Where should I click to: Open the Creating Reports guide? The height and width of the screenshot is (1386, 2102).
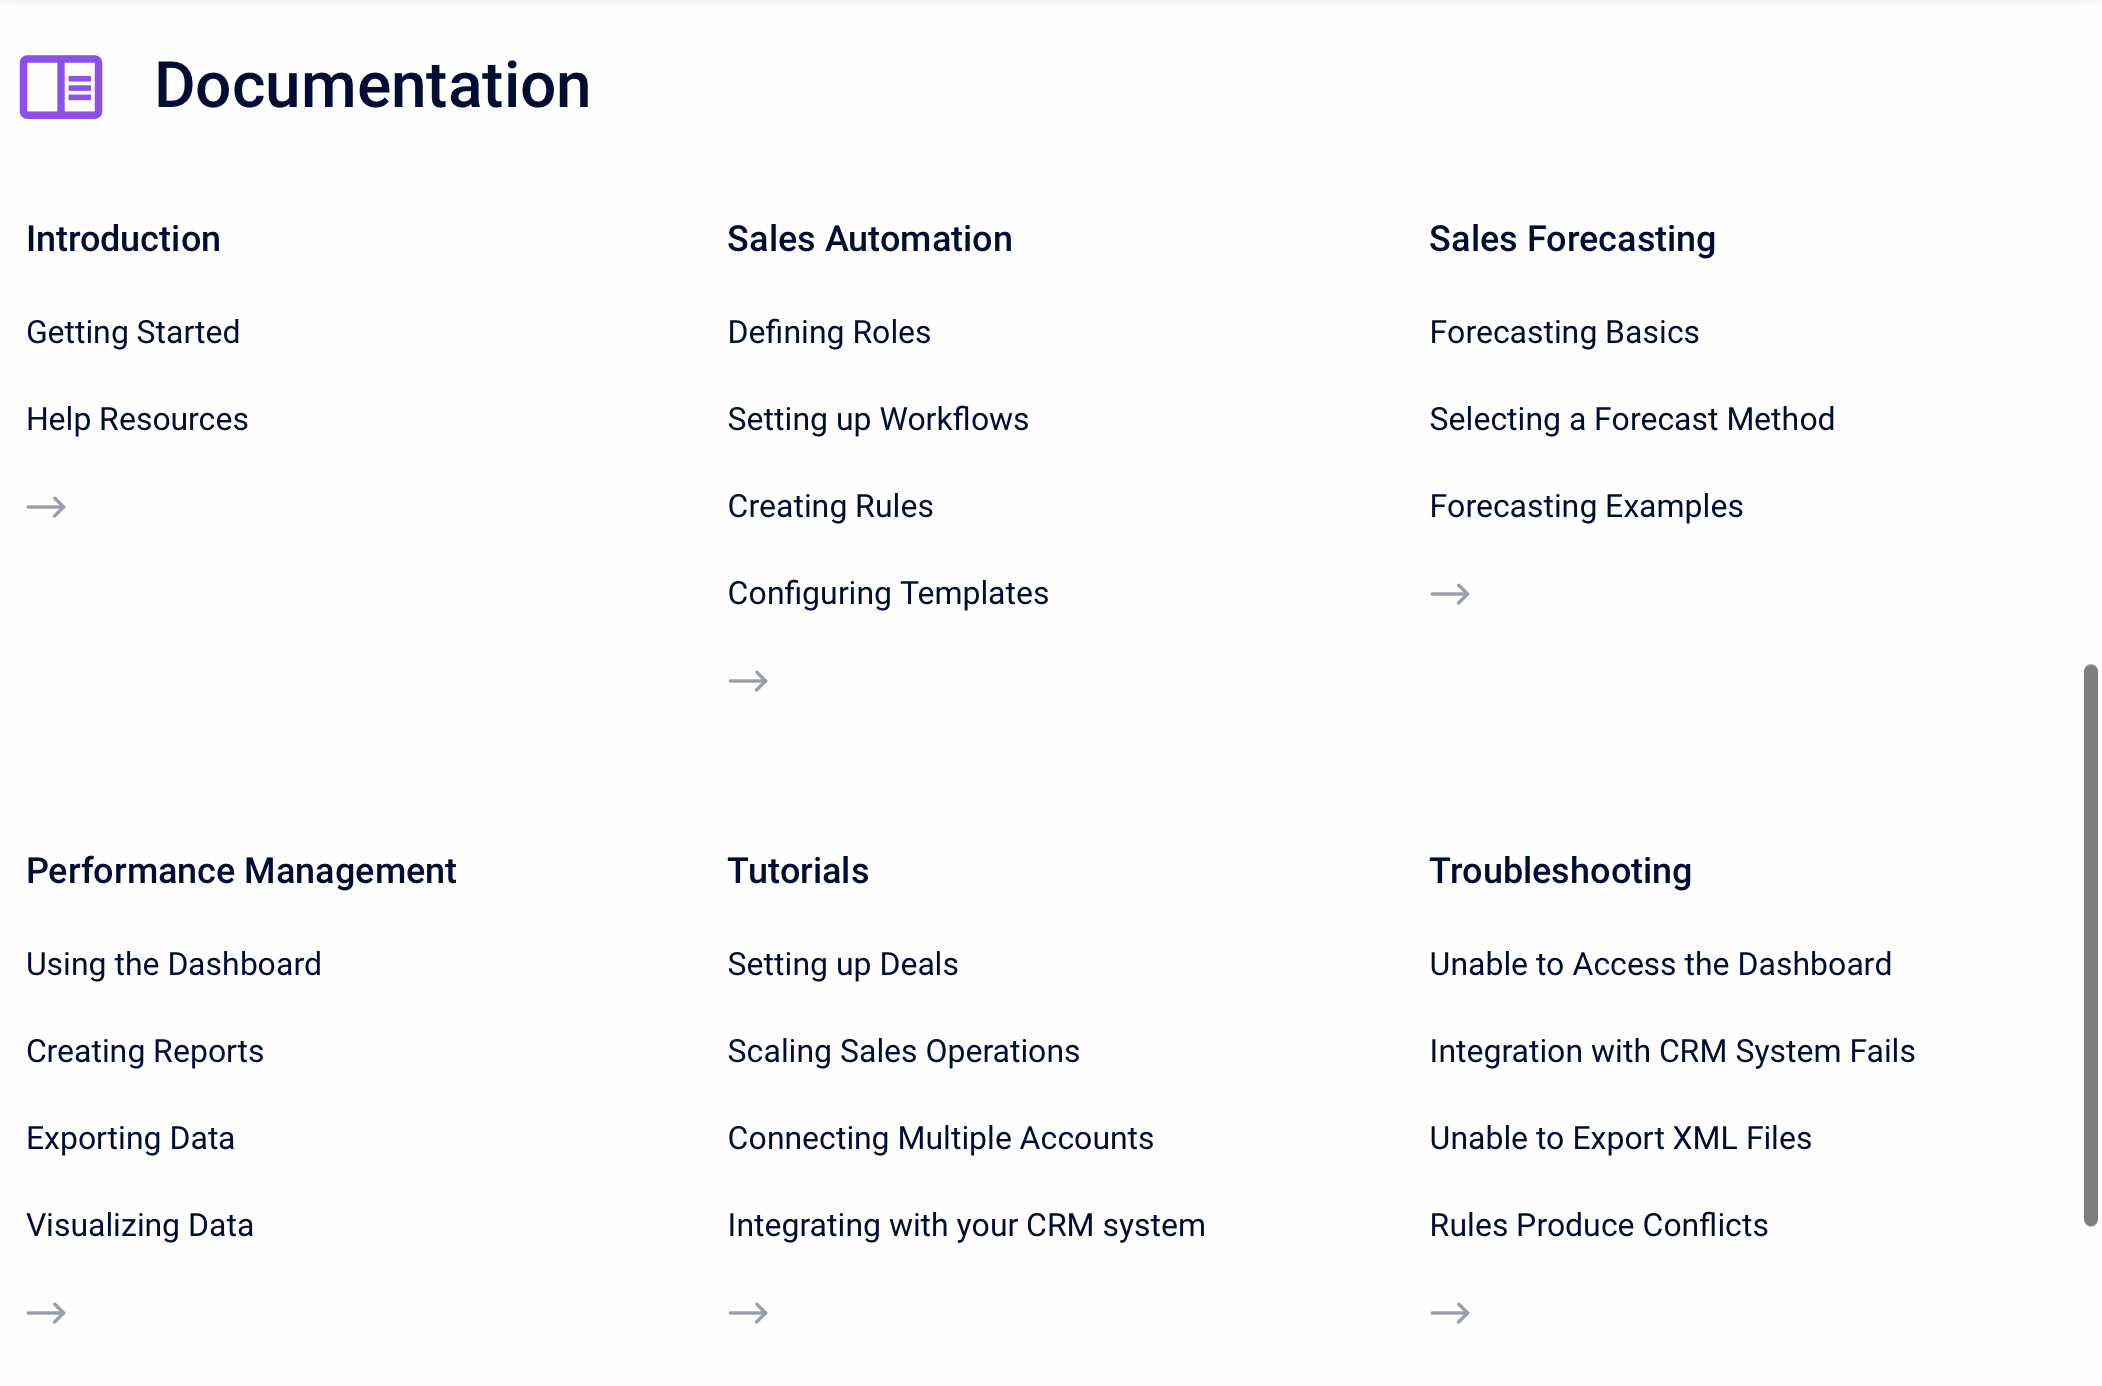pos(145,1051)
